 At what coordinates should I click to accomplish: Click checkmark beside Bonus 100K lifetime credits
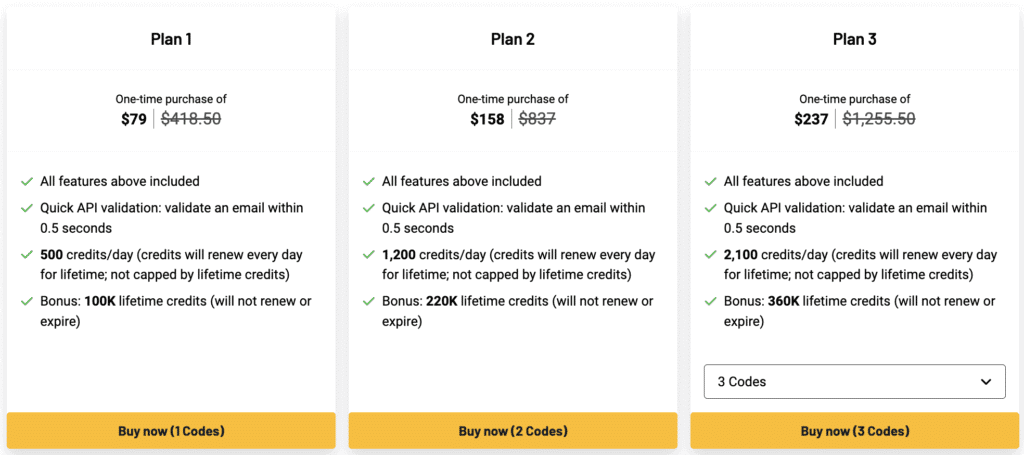click(x=26, y=302)
